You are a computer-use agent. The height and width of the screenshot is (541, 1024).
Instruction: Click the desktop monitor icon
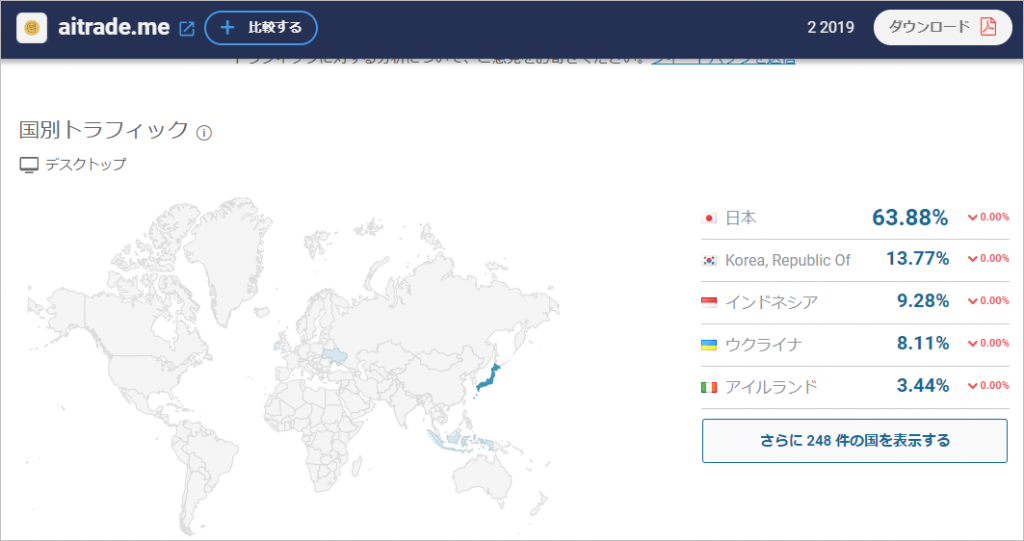pyautogui.click(x=29, y=165)
